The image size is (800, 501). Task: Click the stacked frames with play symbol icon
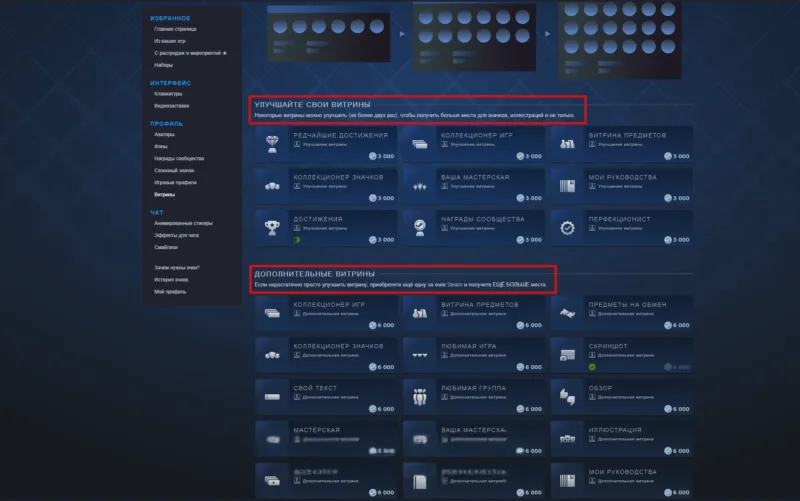[272, 481]
